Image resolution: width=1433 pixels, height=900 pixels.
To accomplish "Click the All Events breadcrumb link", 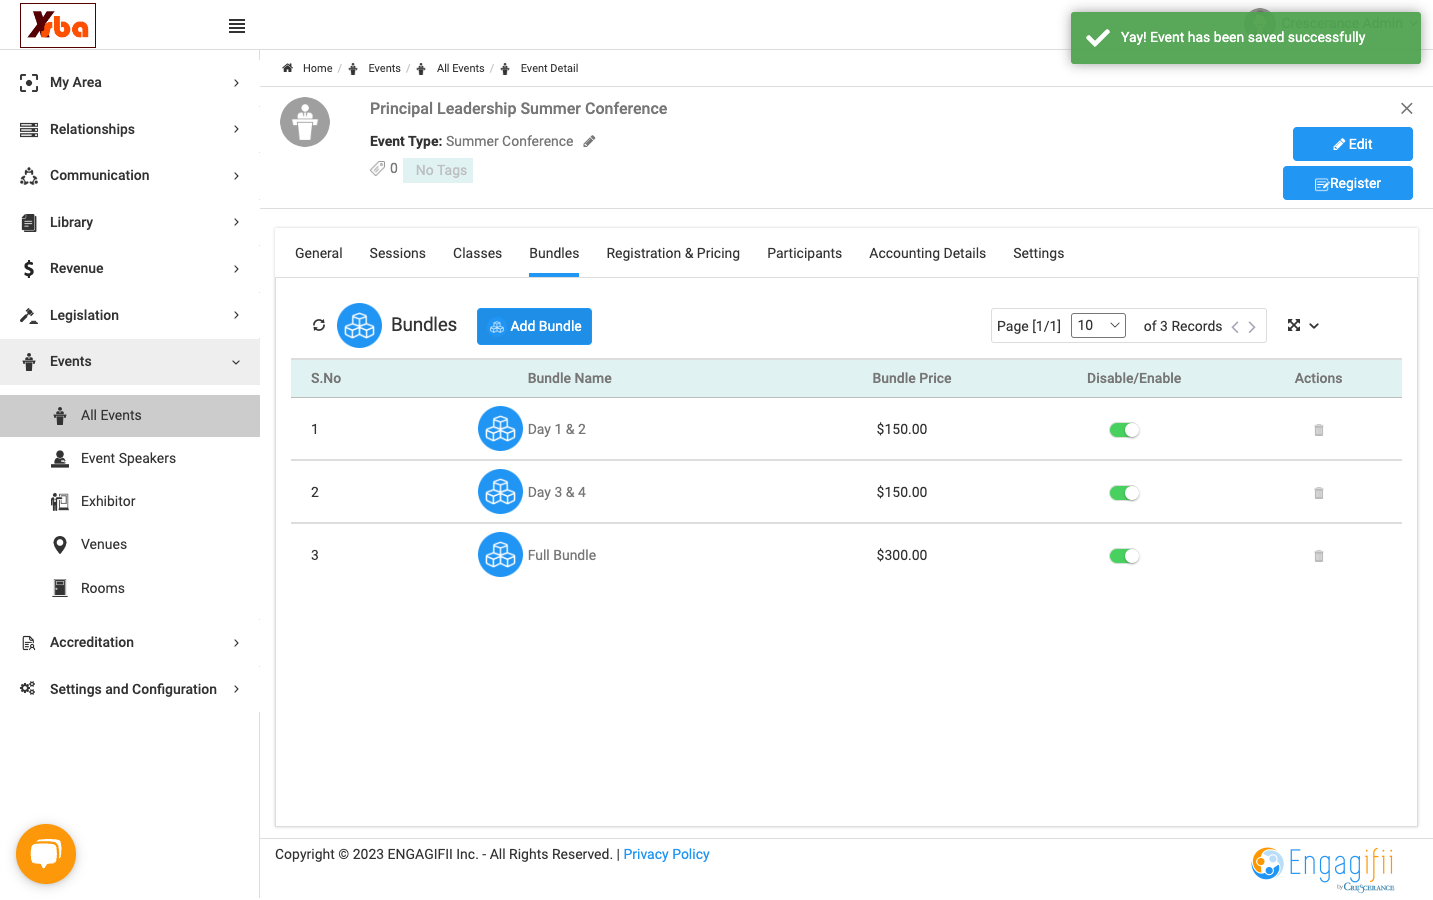I will click(x=460, y=68).
